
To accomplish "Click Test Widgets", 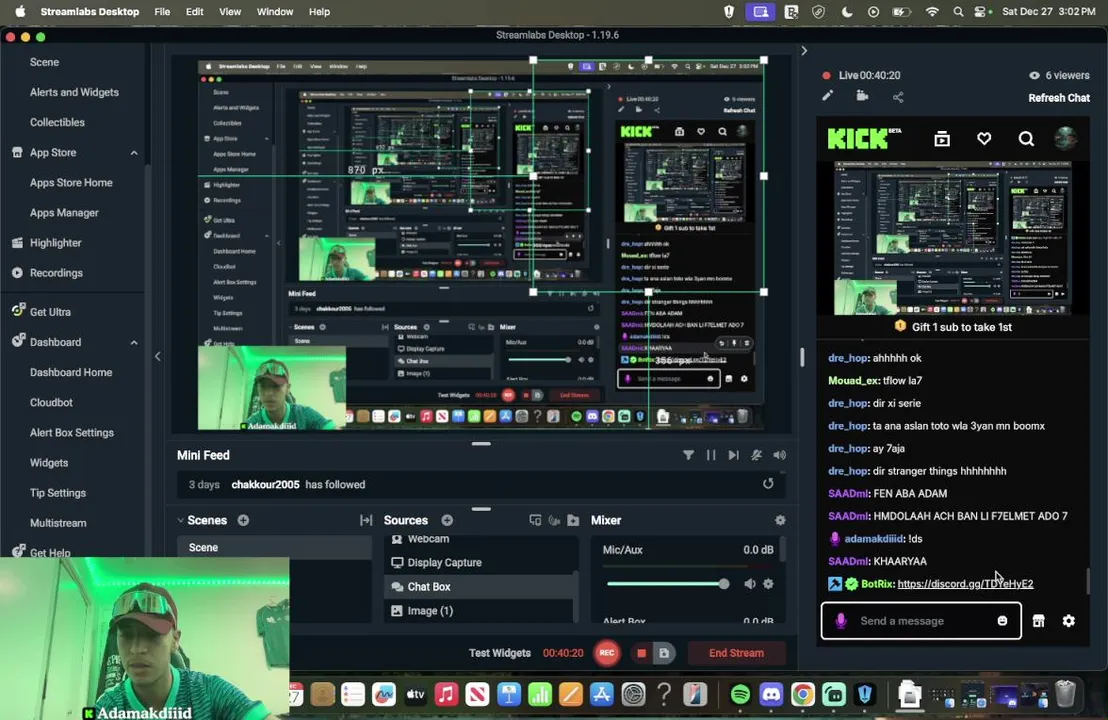I will click(x=500, y=653).
